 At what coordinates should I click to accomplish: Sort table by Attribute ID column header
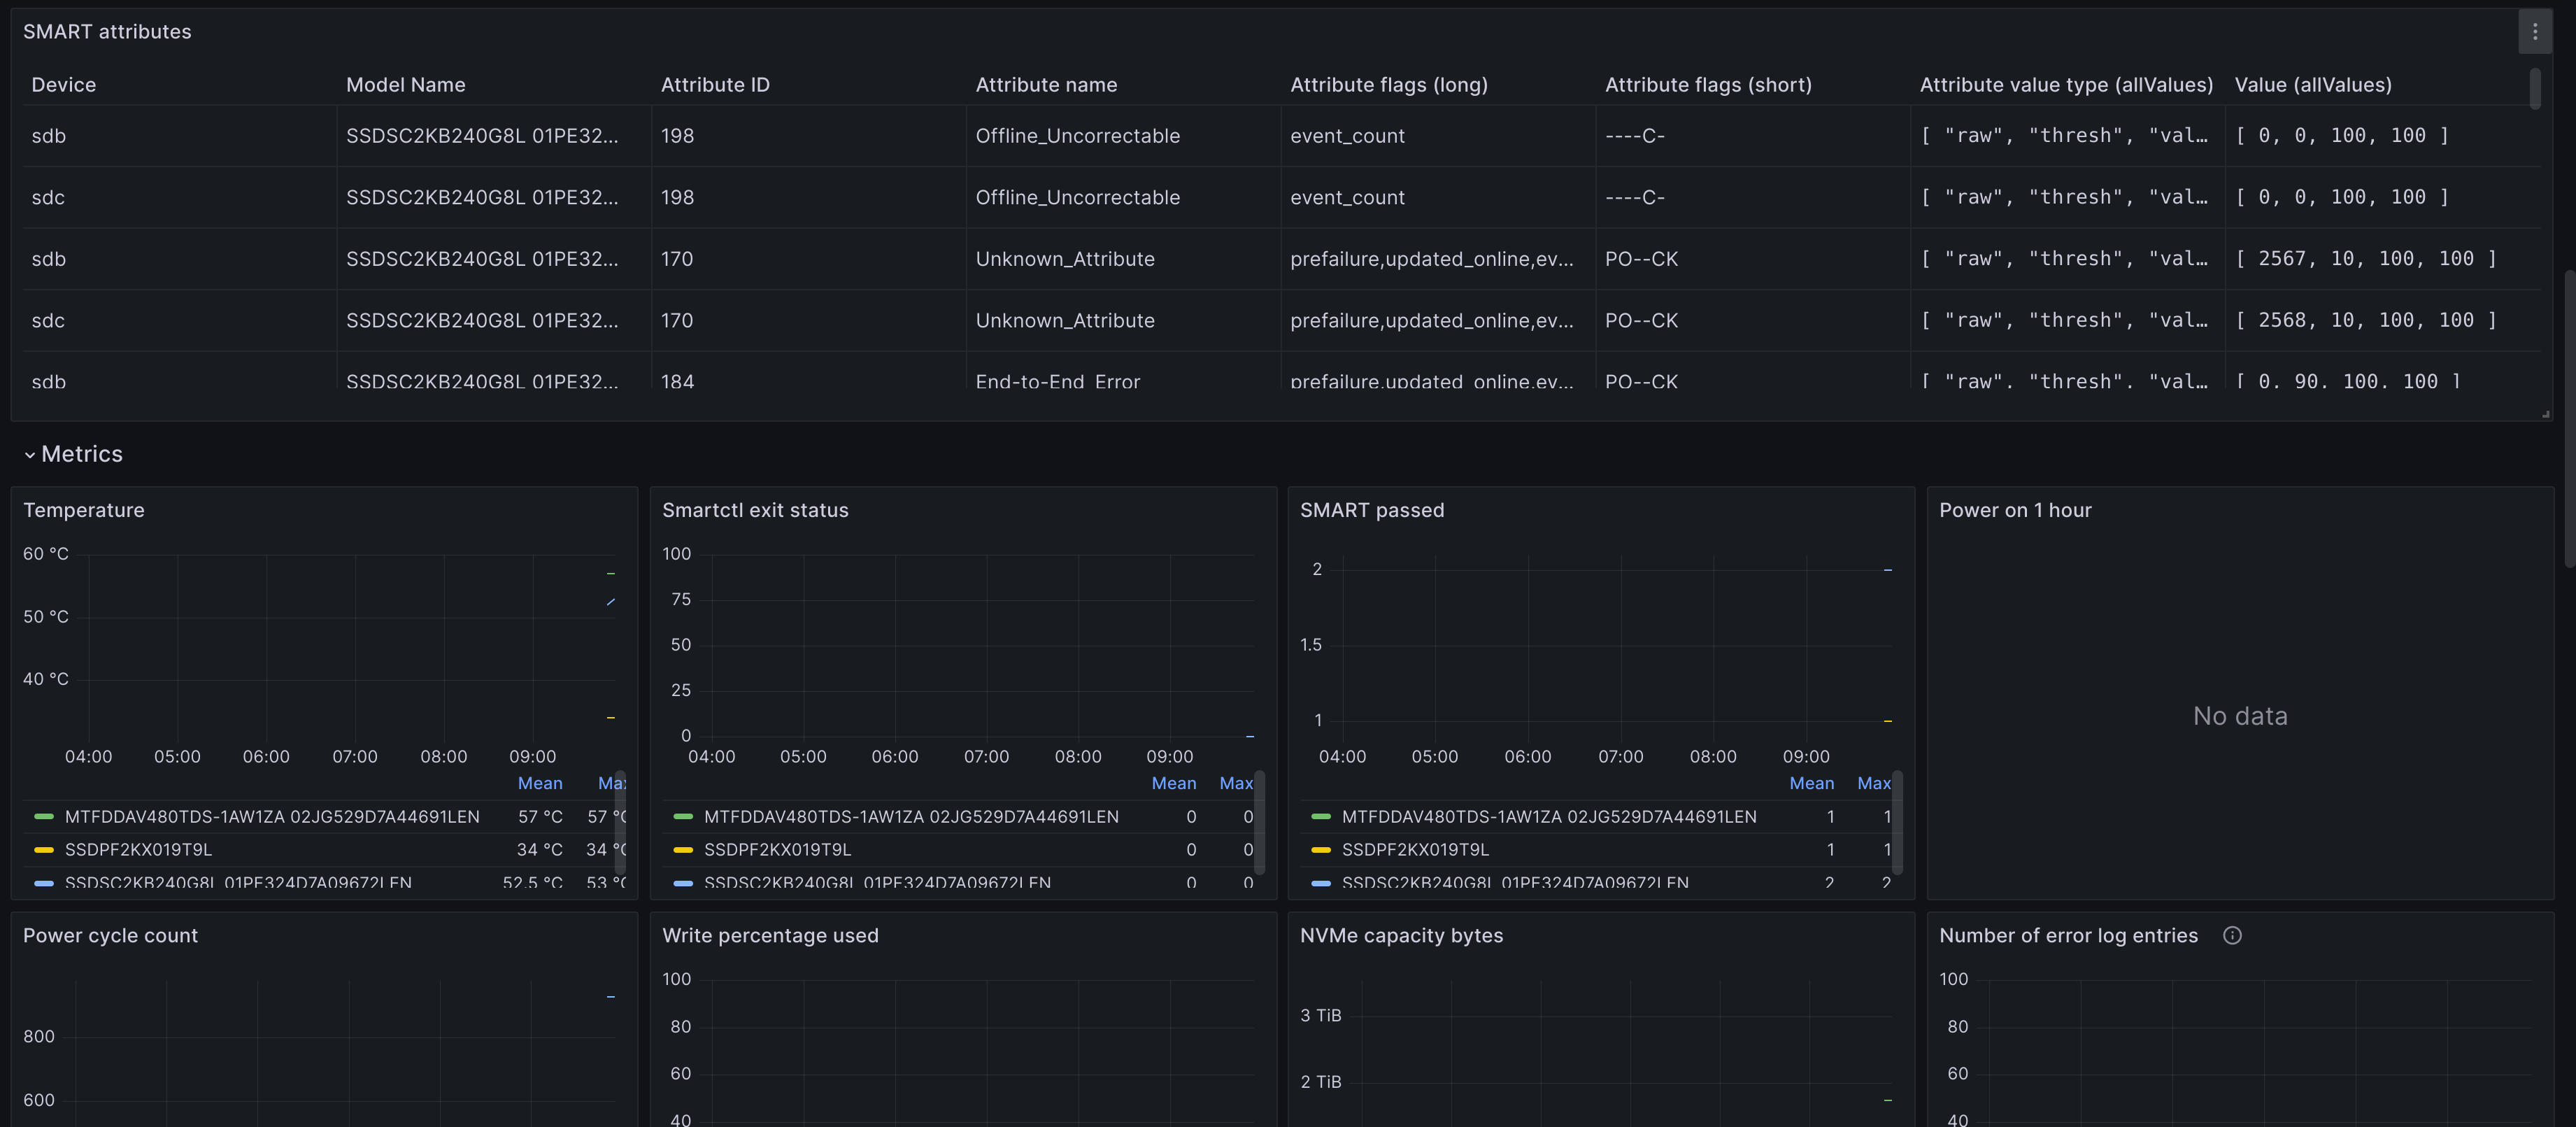[715, 85]
